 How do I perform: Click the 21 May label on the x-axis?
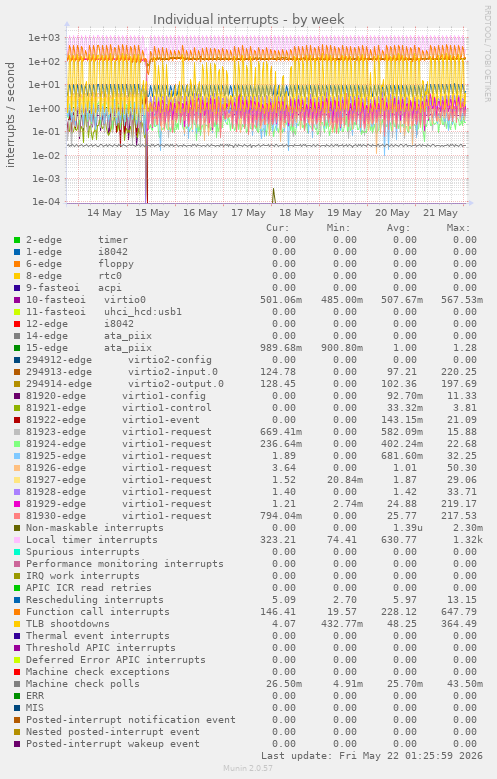point(440,213)
